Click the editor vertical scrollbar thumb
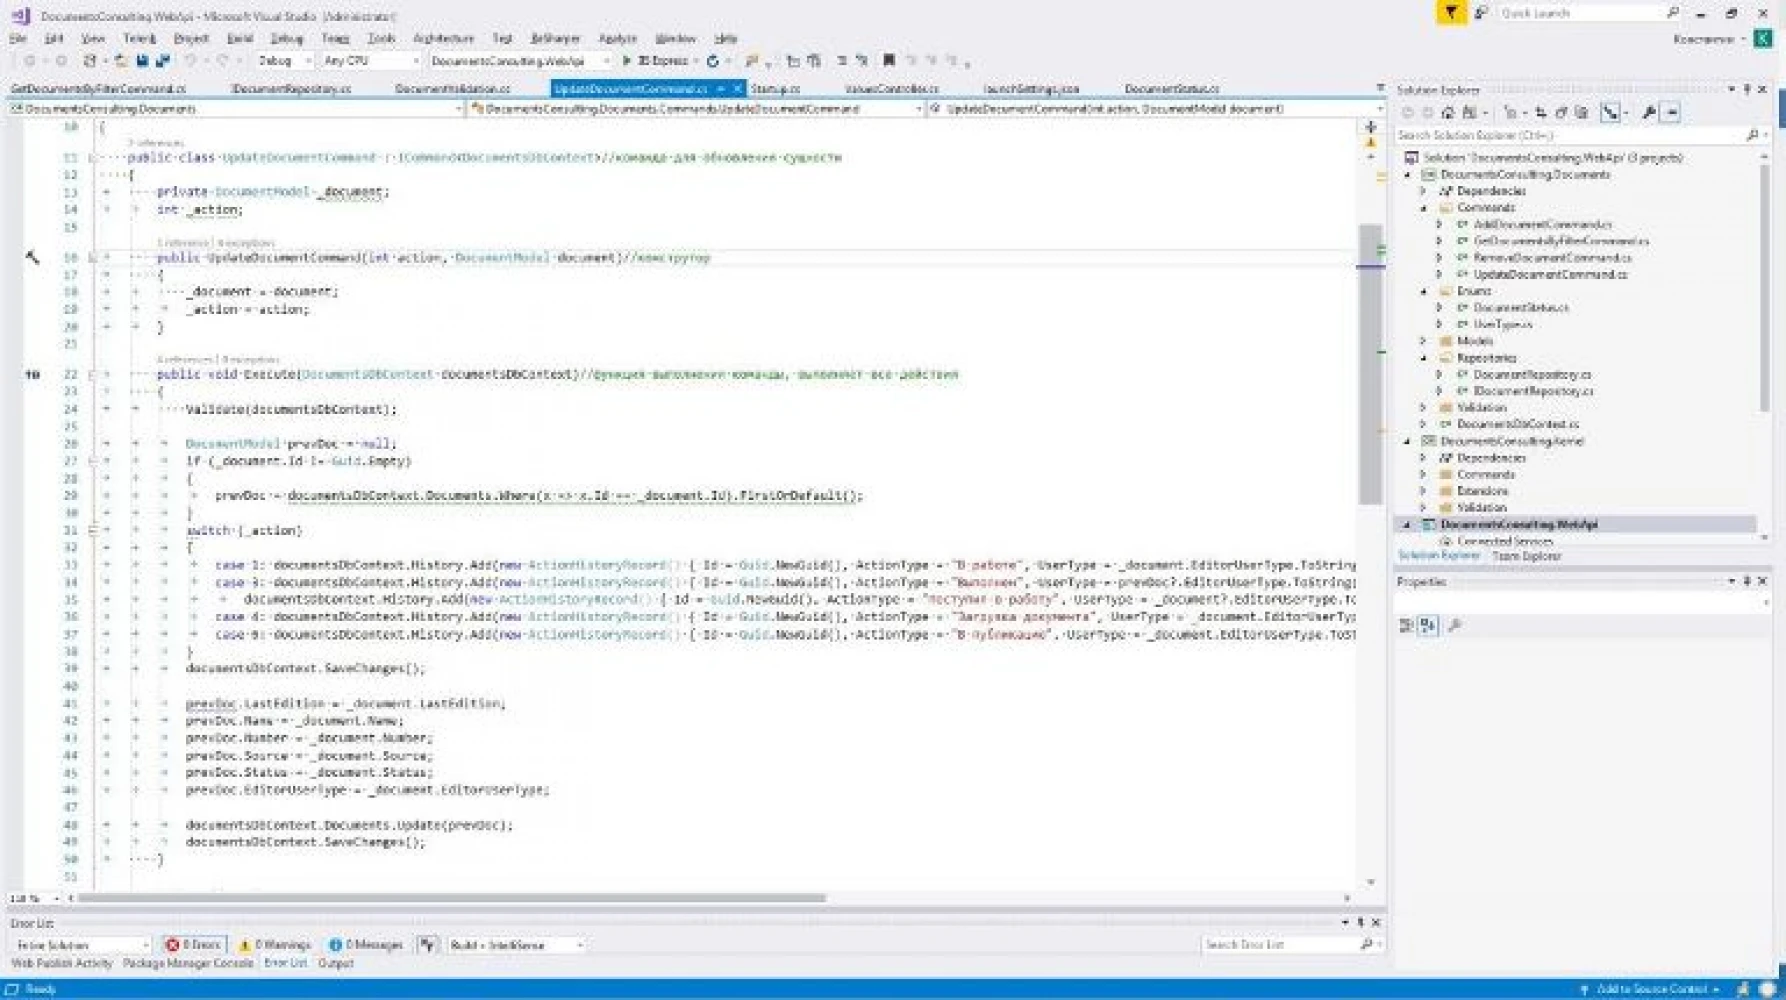This screenshot has width=1786, height=1000. pos(1370,365)
